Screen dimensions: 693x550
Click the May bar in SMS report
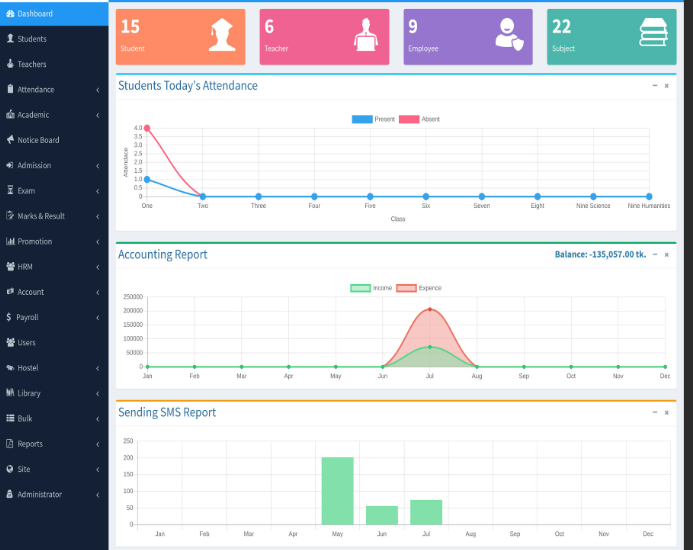pos(337,490)
